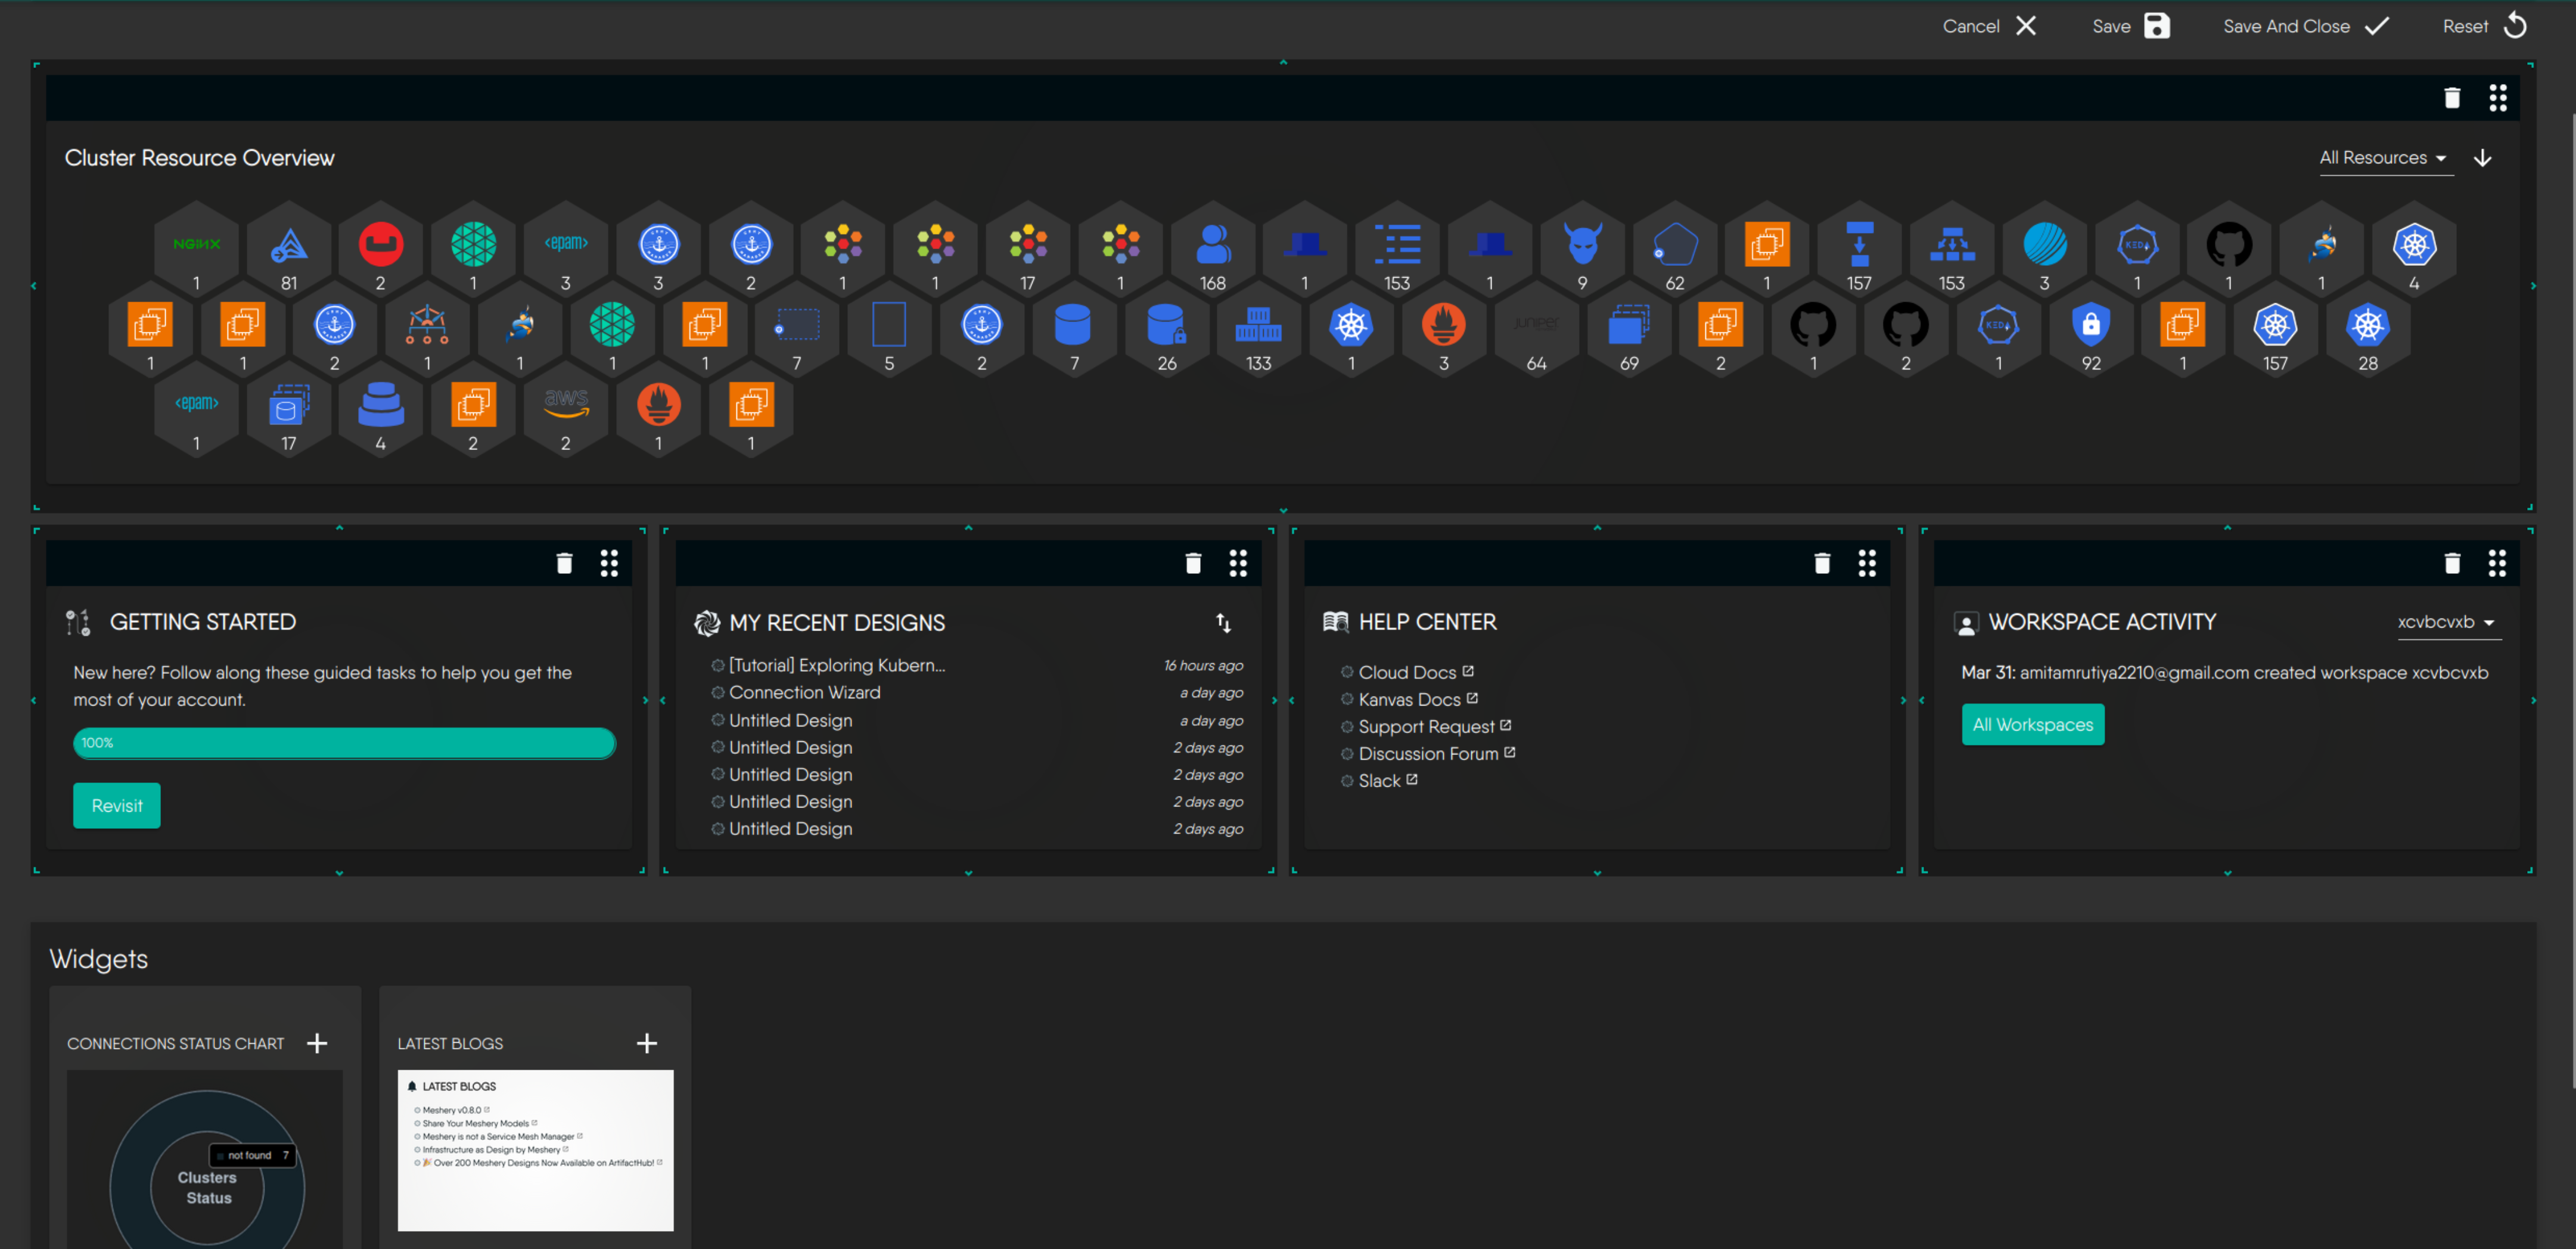Screen dimensions: 2576x1249
Task: Open the Kanvas Docs link
Action: point(1409,700)
